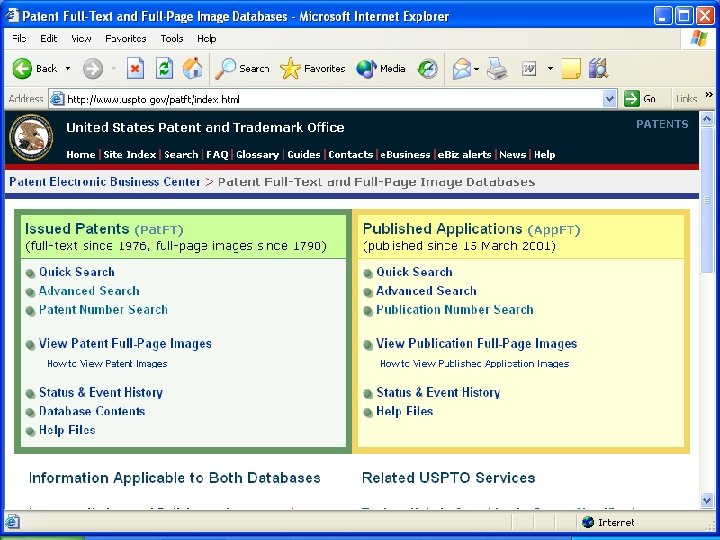Open the View menu
Screen dimensions: 720x540
point(81,39)
